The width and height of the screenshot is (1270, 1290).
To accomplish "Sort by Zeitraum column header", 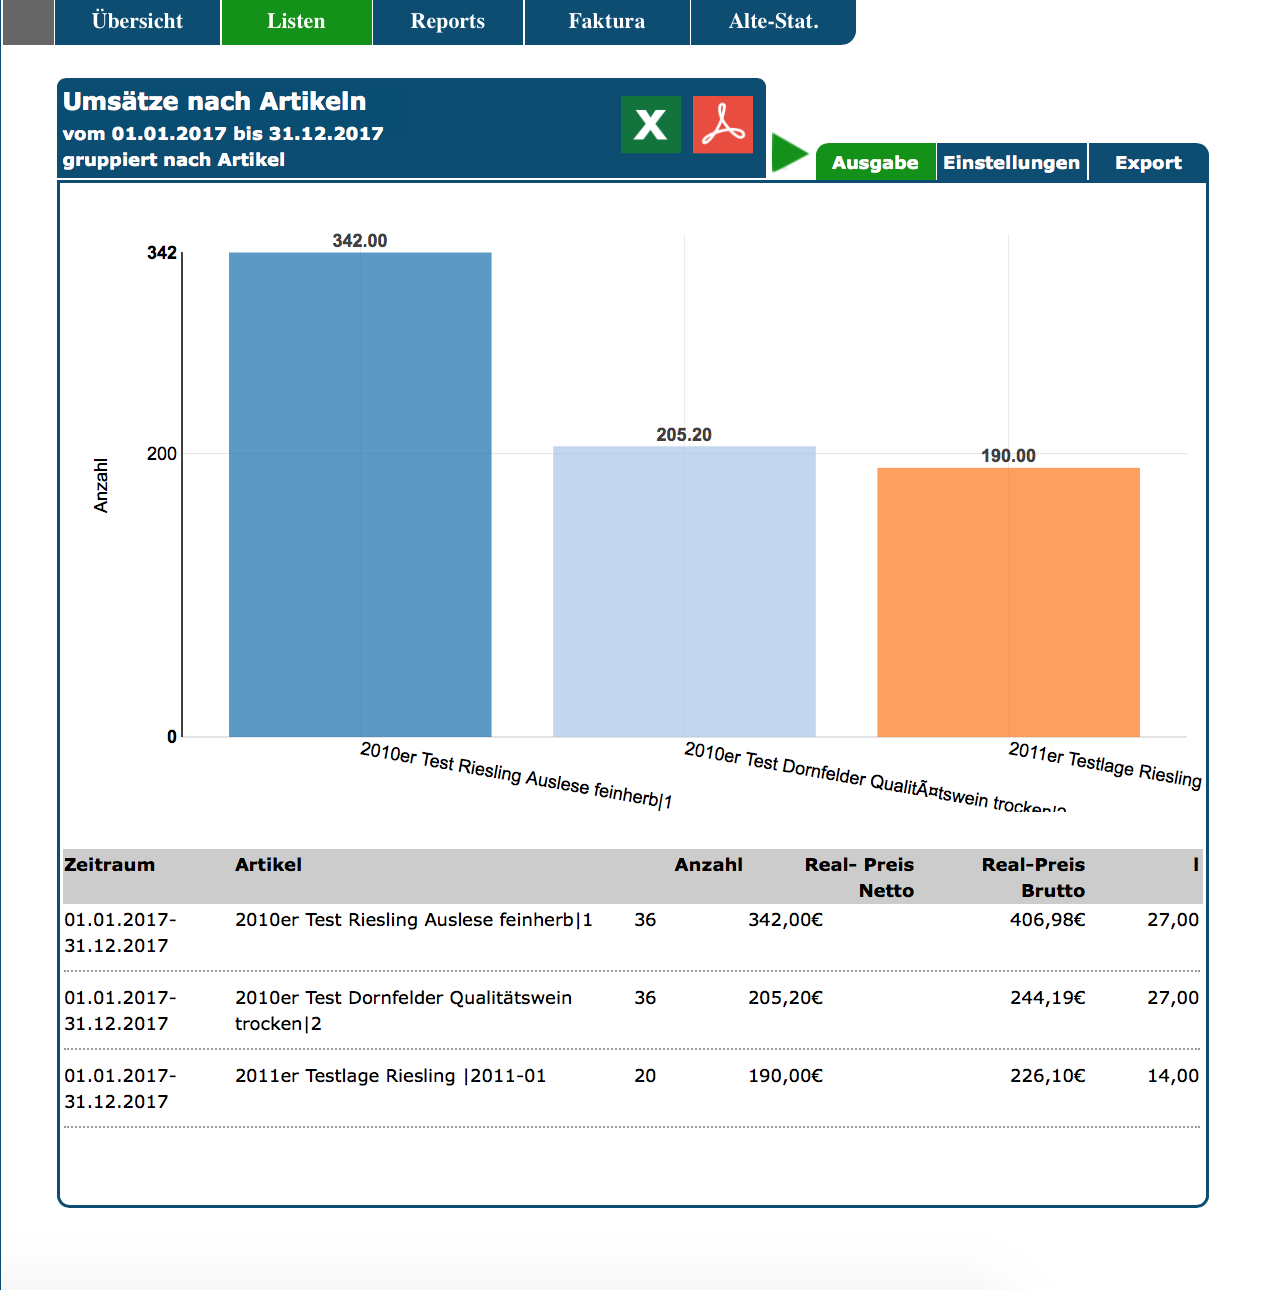I will [x=110, y=865].
